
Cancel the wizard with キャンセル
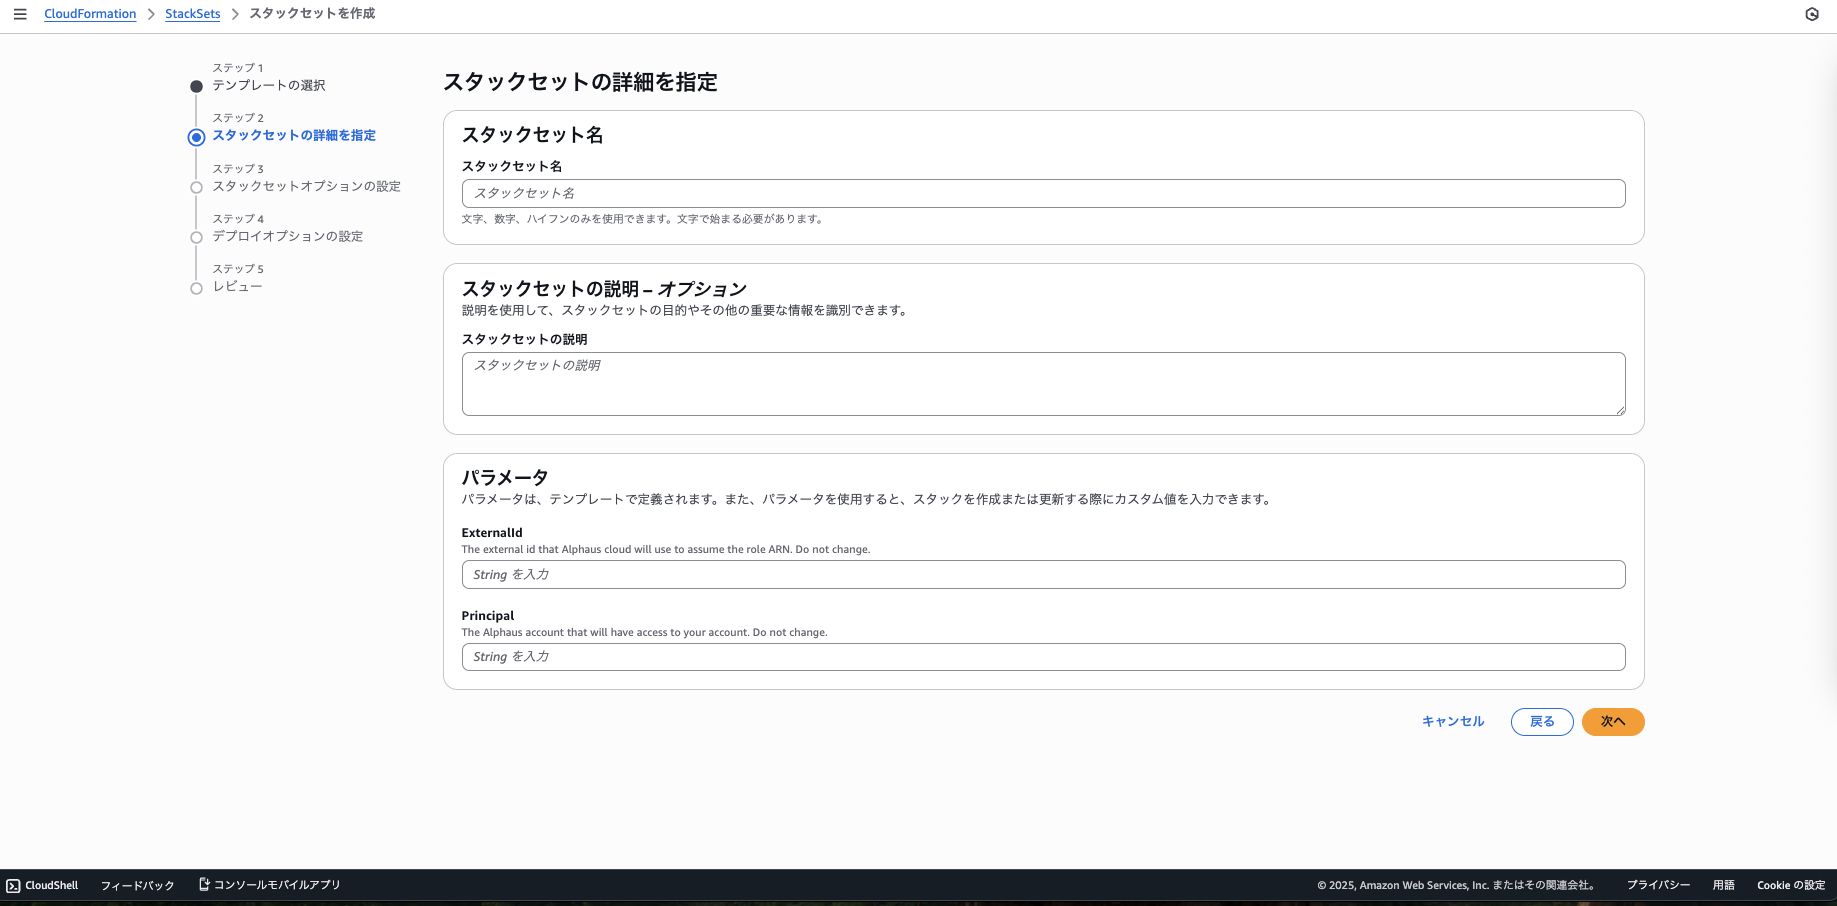(x=1452, y=721)
